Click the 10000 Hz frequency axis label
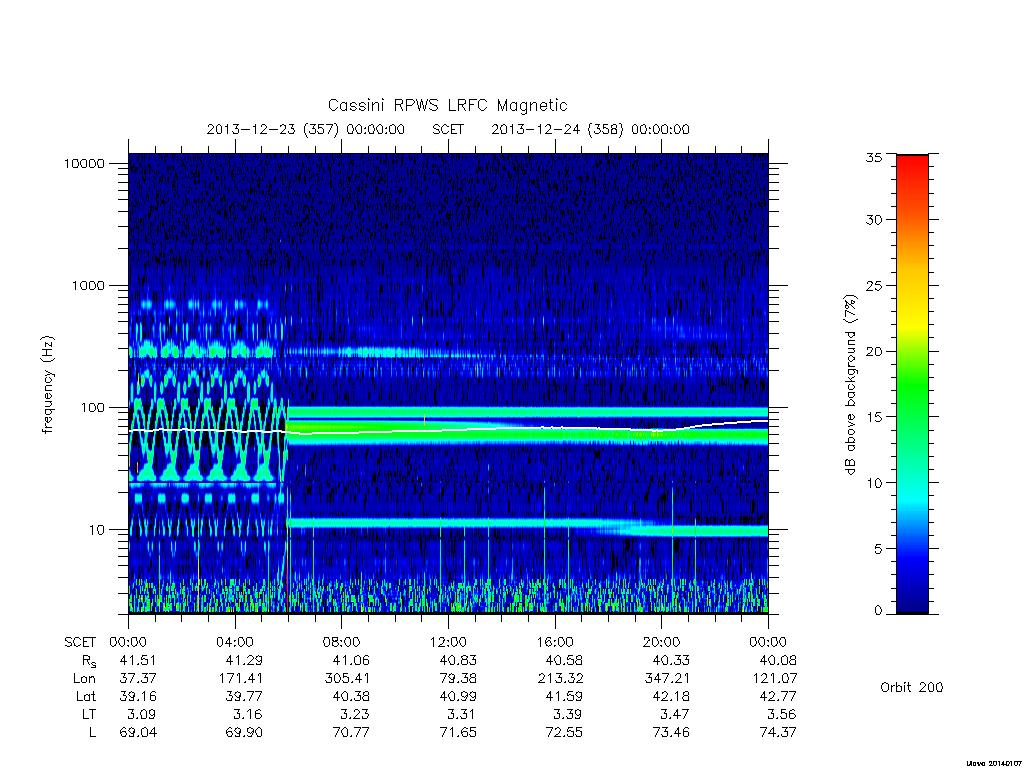This screenshot has height=768, width=1024. pos(84,164)
